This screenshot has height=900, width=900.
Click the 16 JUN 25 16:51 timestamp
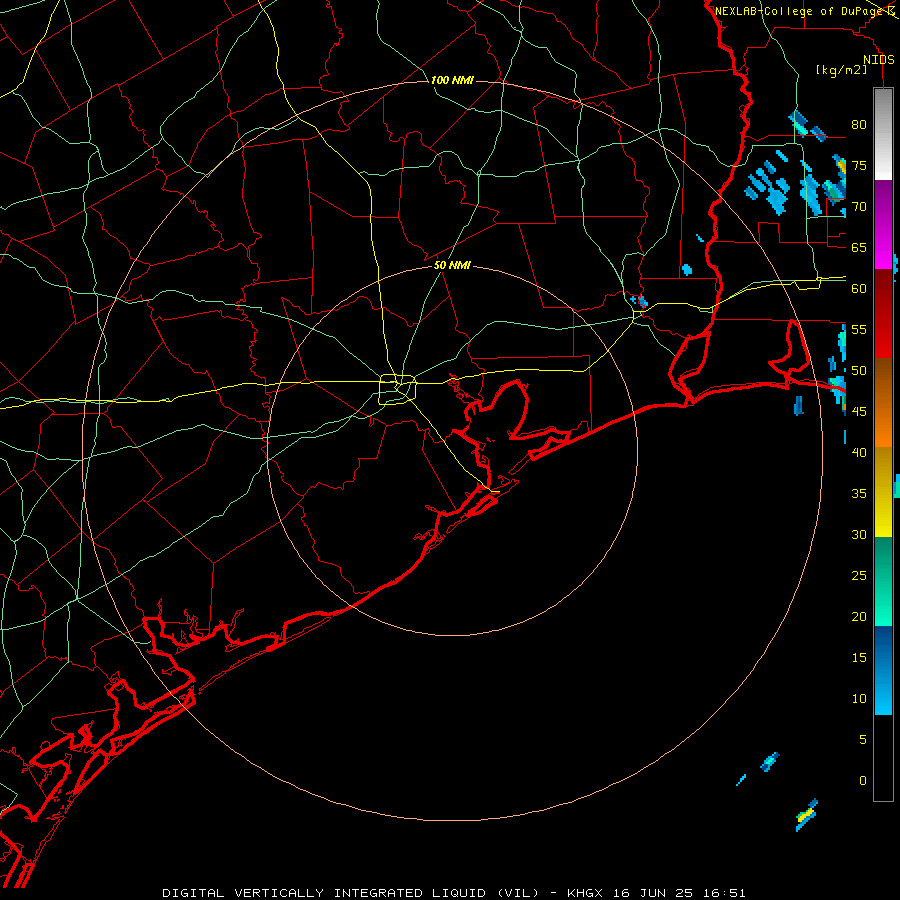(680, 893)
